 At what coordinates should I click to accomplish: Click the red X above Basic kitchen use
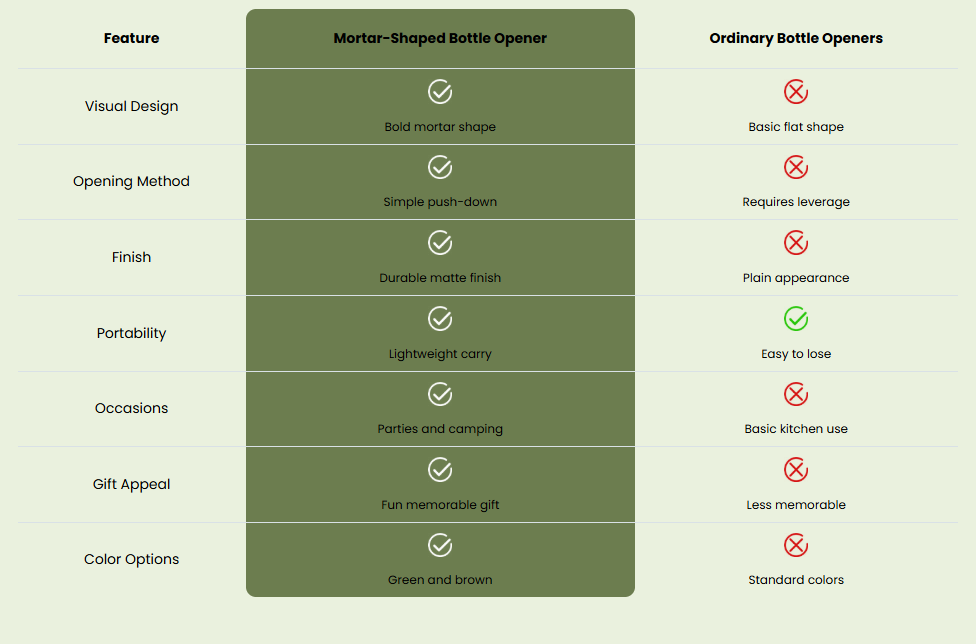pos(795,394)
